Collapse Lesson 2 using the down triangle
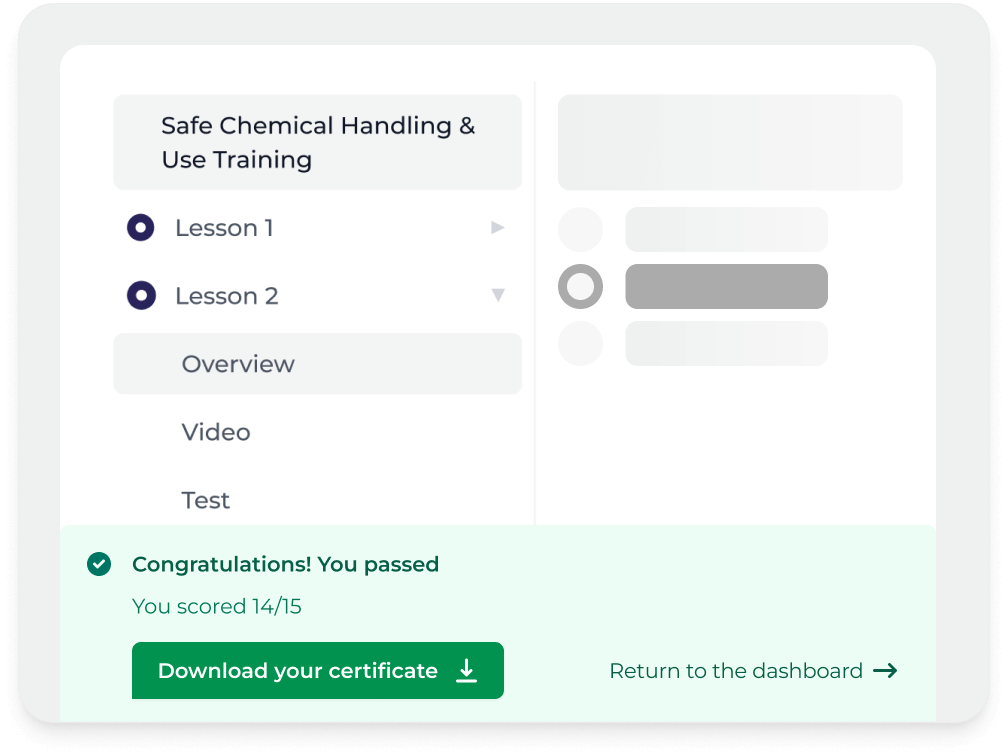 click(497, 296)
